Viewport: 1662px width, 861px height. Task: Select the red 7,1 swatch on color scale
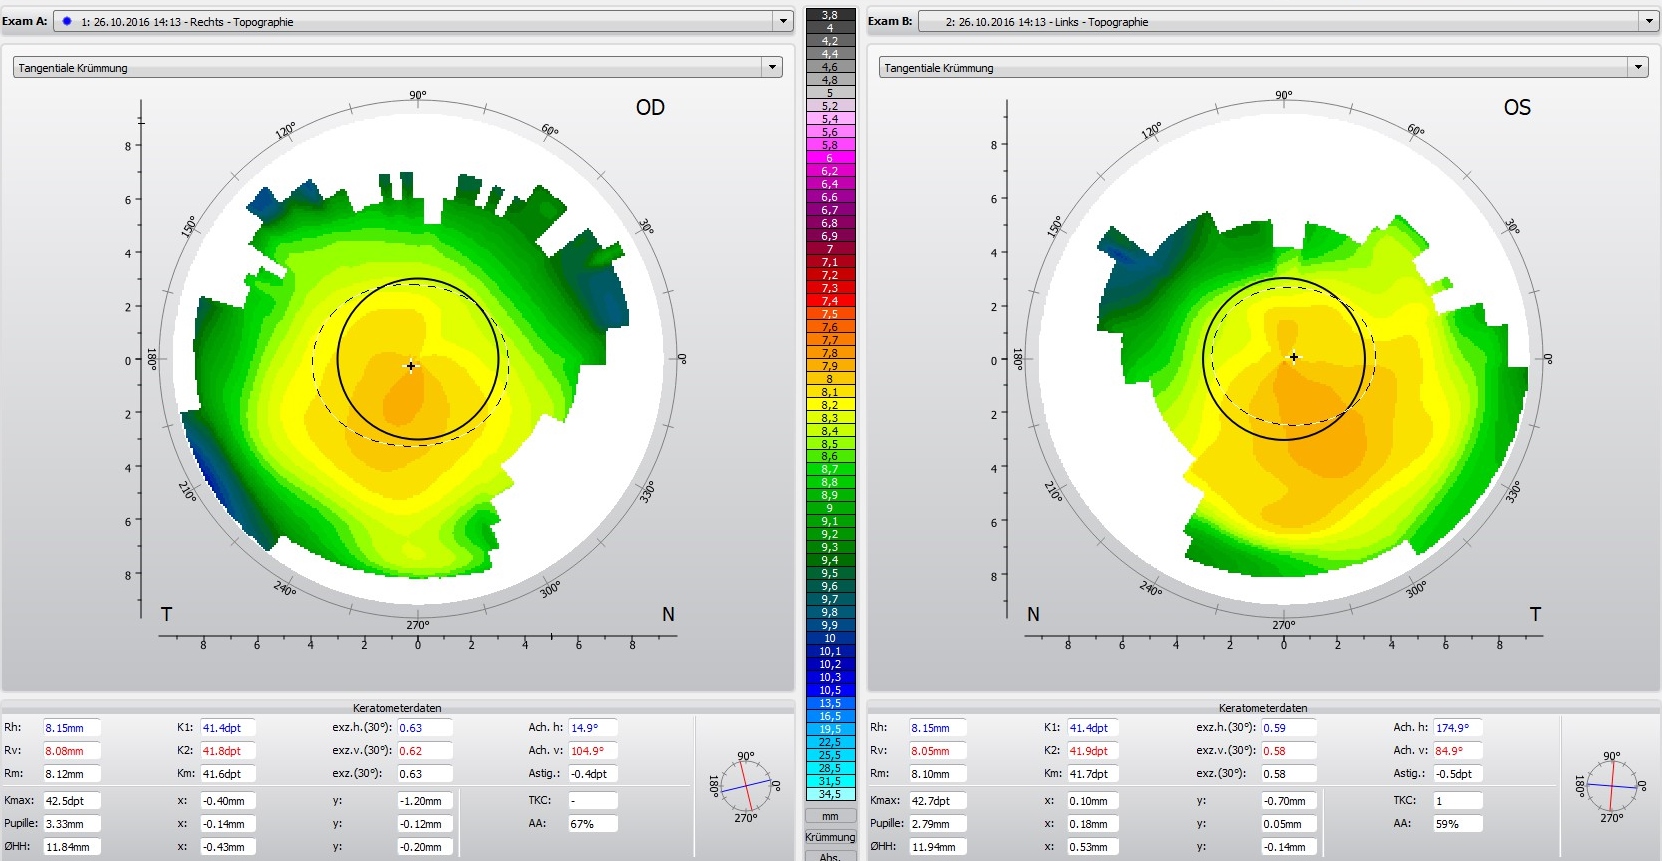(x=830, y=262)
